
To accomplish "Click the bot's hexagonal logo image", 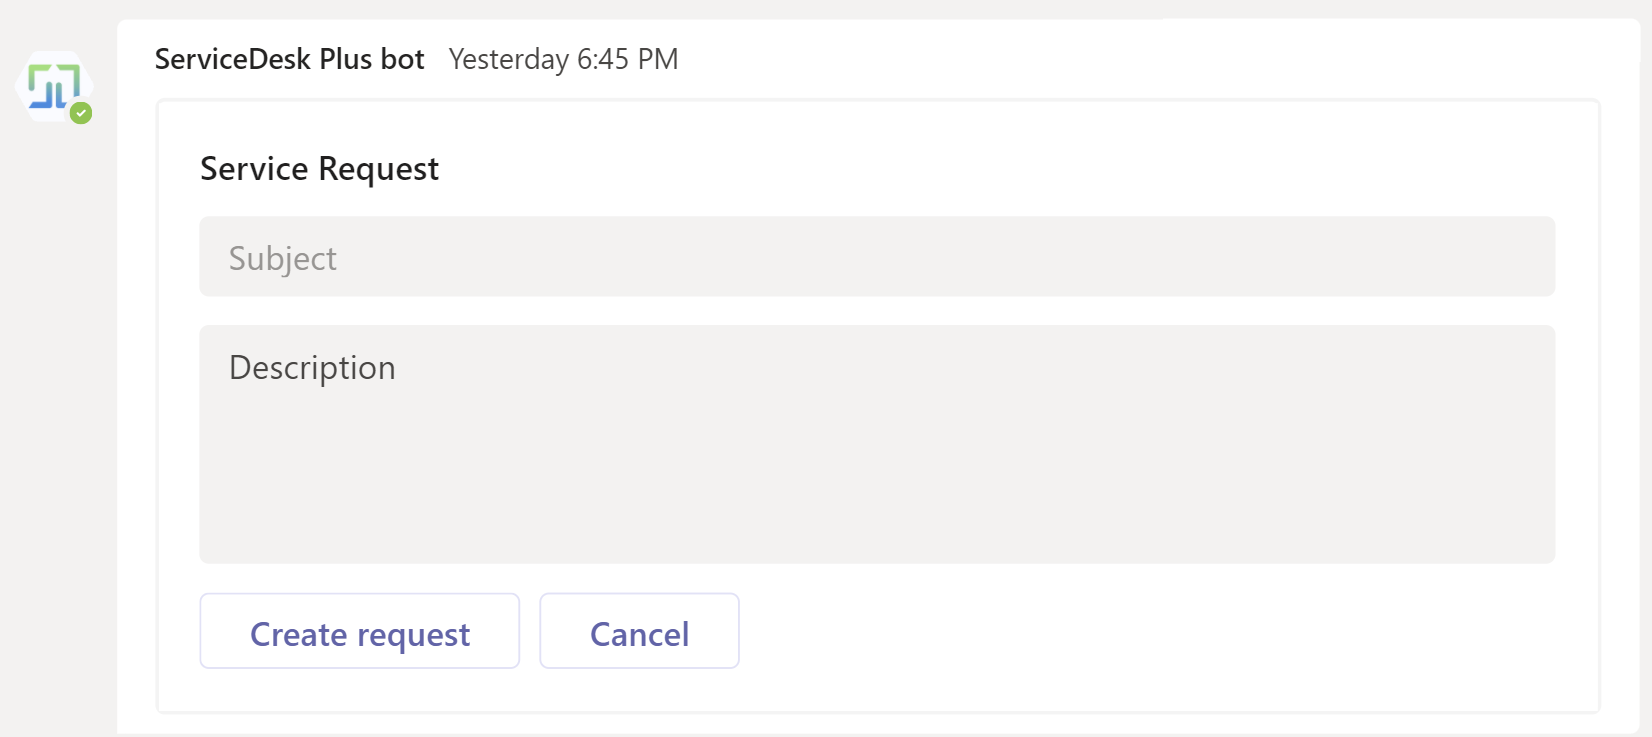I will coord(52,84).
